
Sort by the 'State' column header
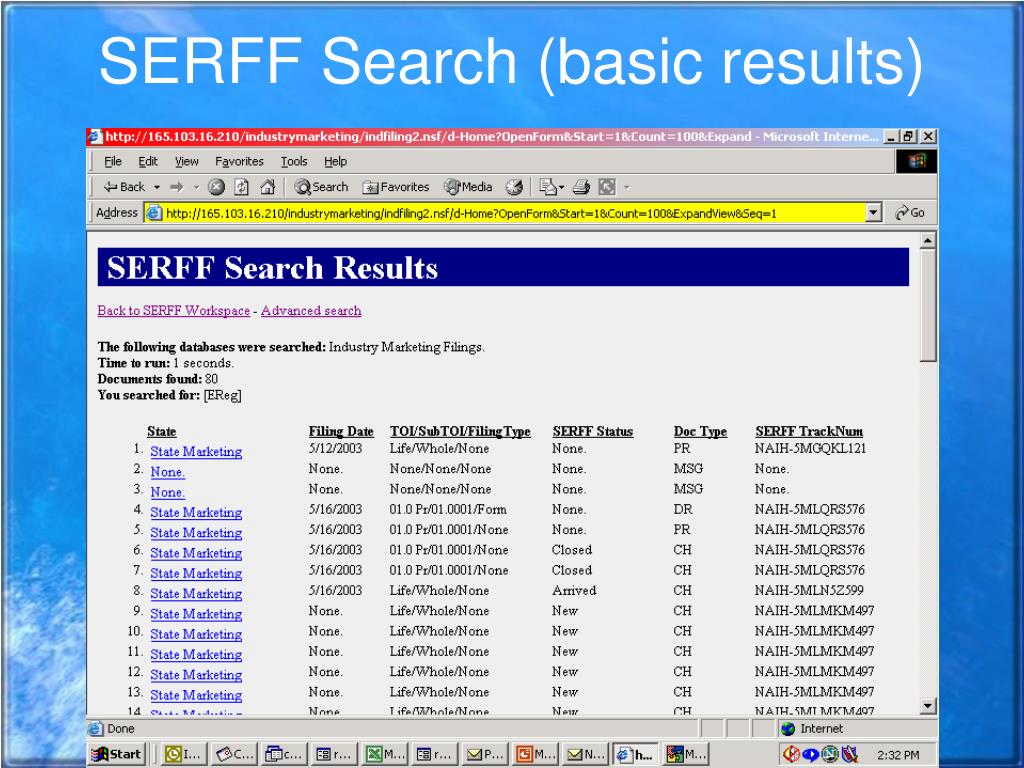click(x=161, y=432)
